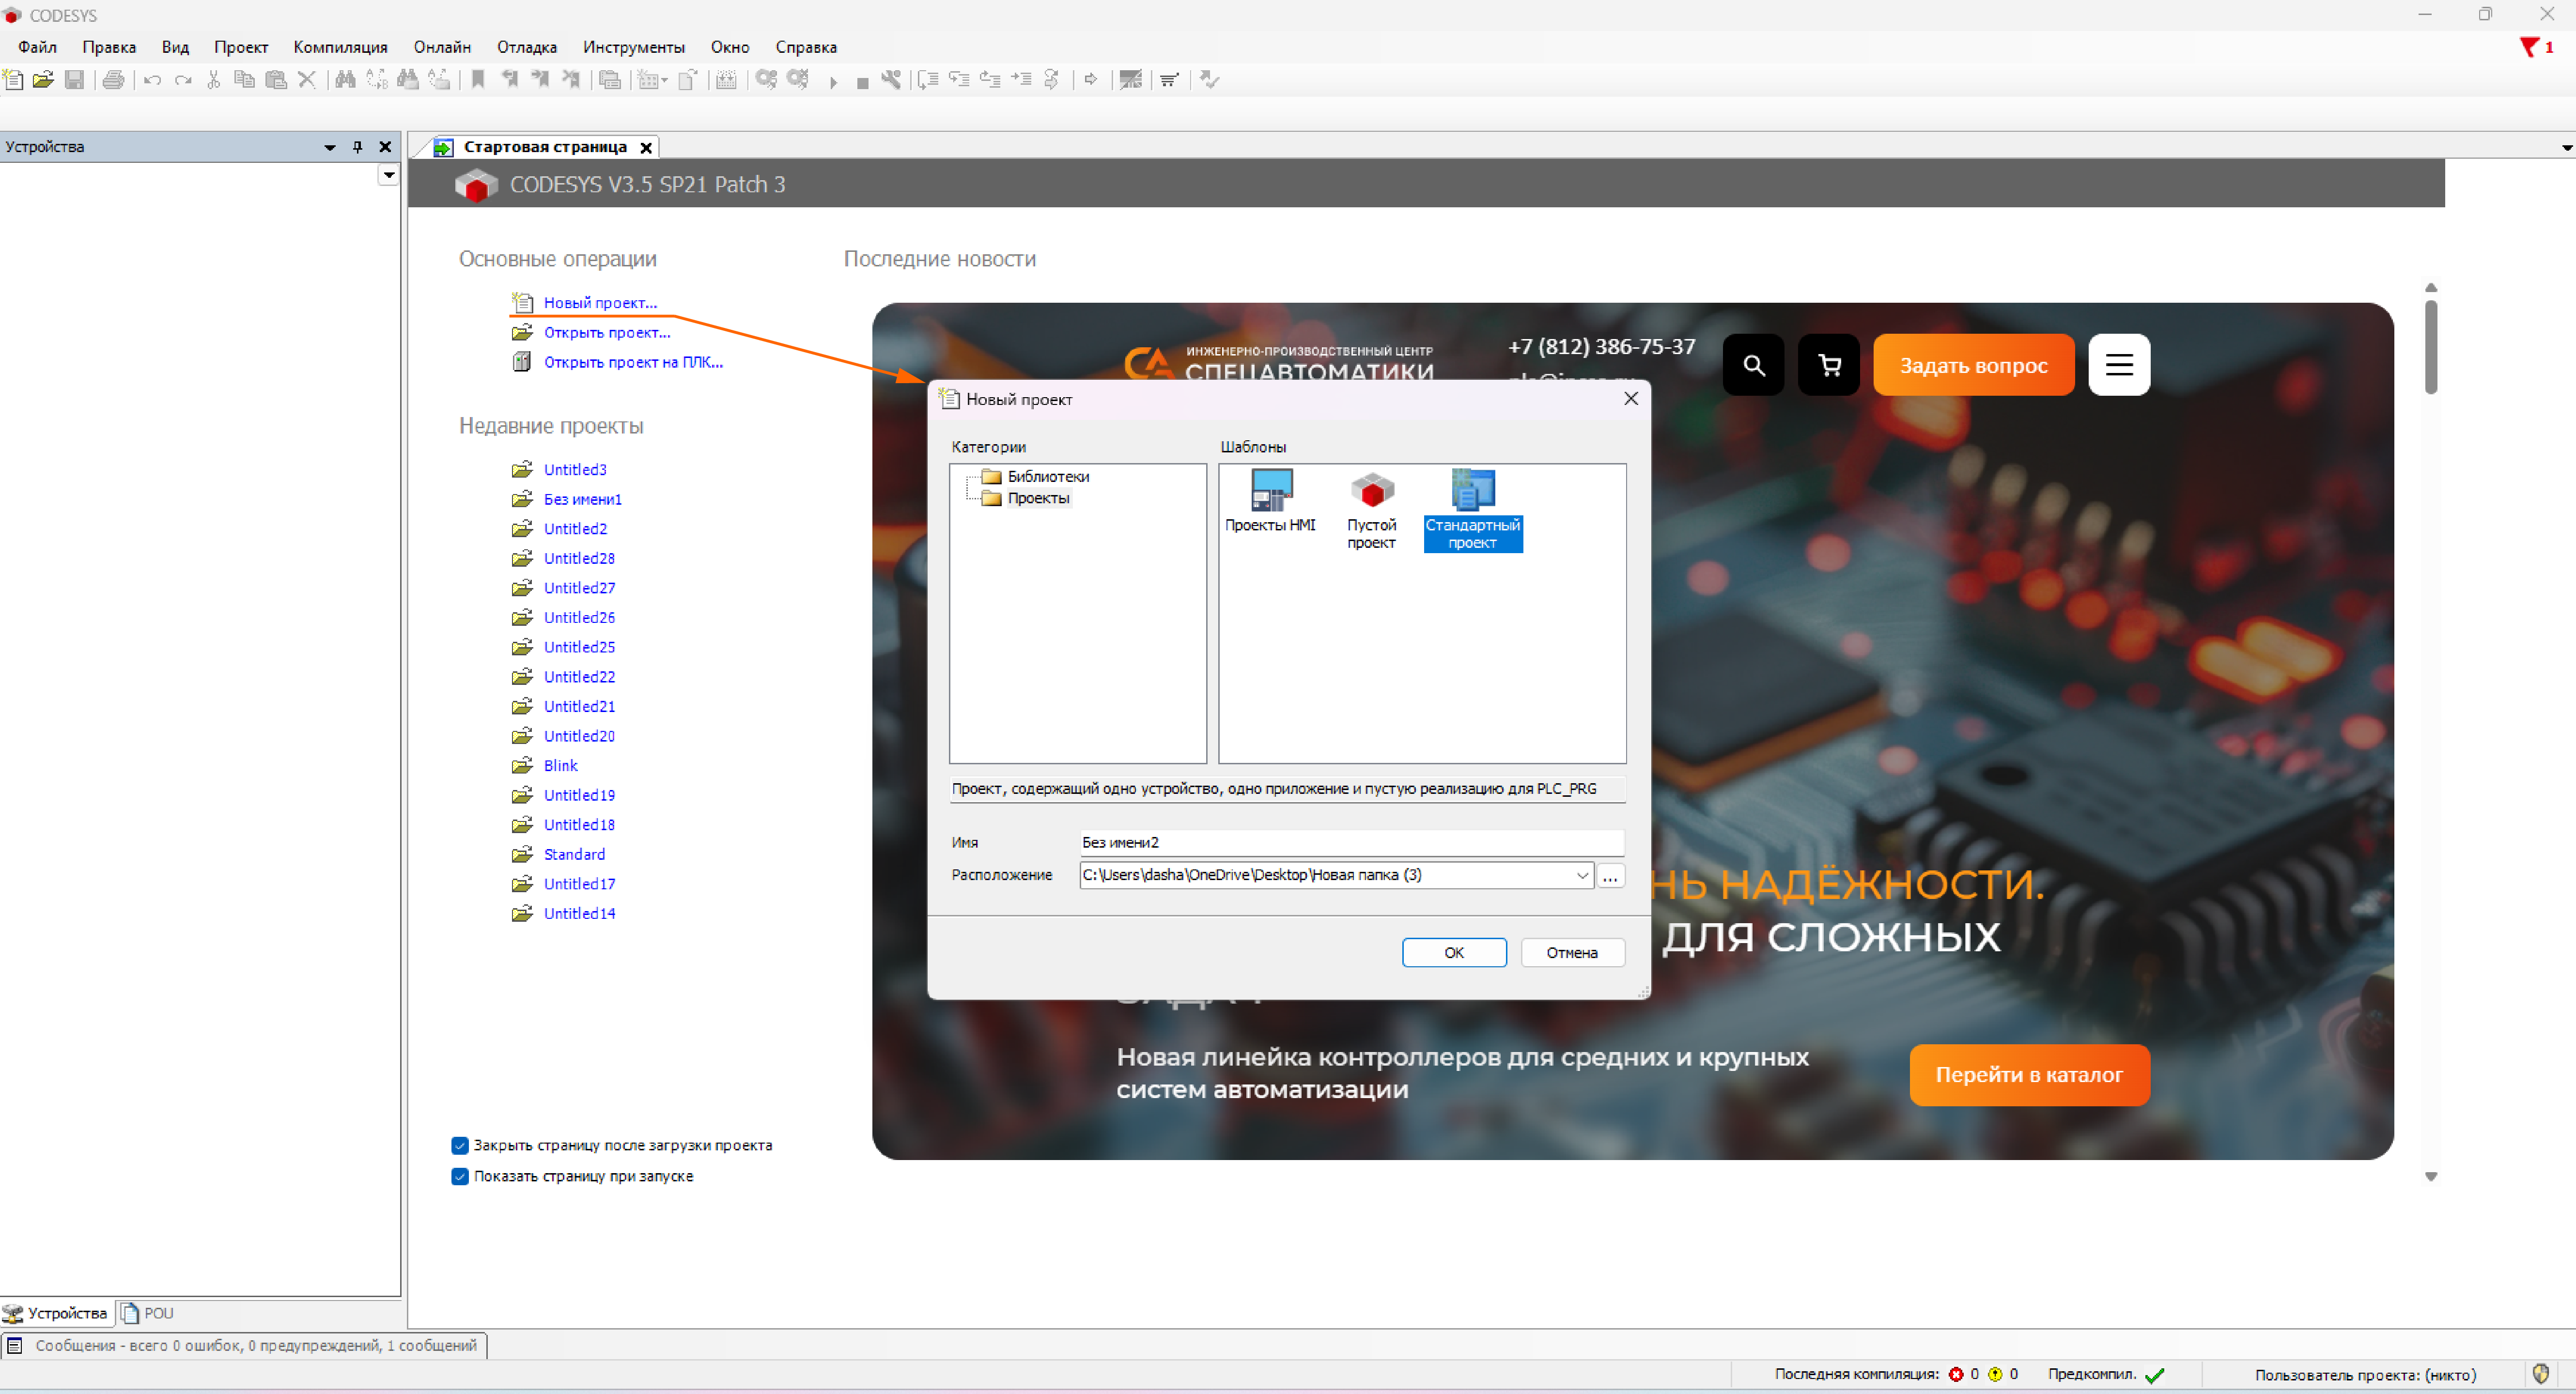Select the Стандартный проект template icon
The image size is (2576, 1394).
point(1472,511)
